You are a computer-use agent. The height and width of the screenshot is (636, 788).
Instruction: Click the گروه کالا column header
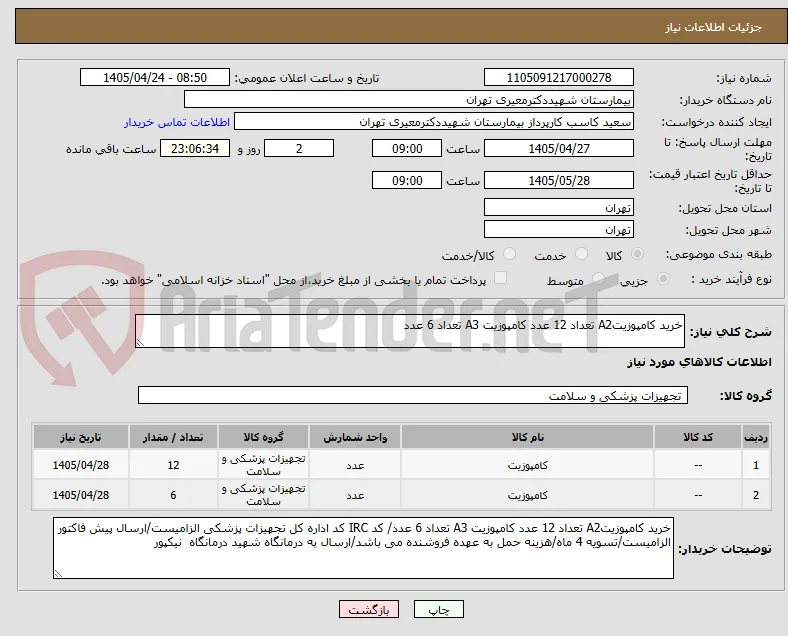coord(263,437)
